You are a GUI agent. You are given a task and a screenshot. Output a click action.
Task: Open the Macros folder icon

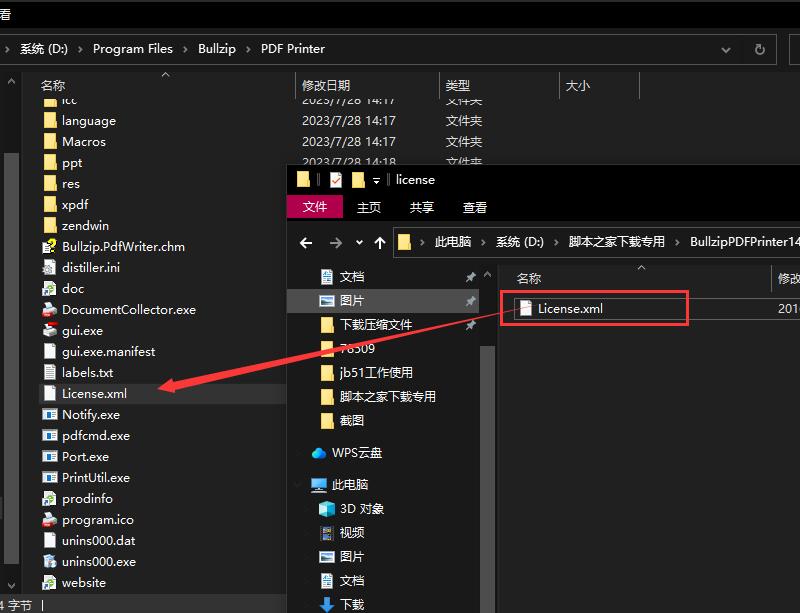coord(50,141)
